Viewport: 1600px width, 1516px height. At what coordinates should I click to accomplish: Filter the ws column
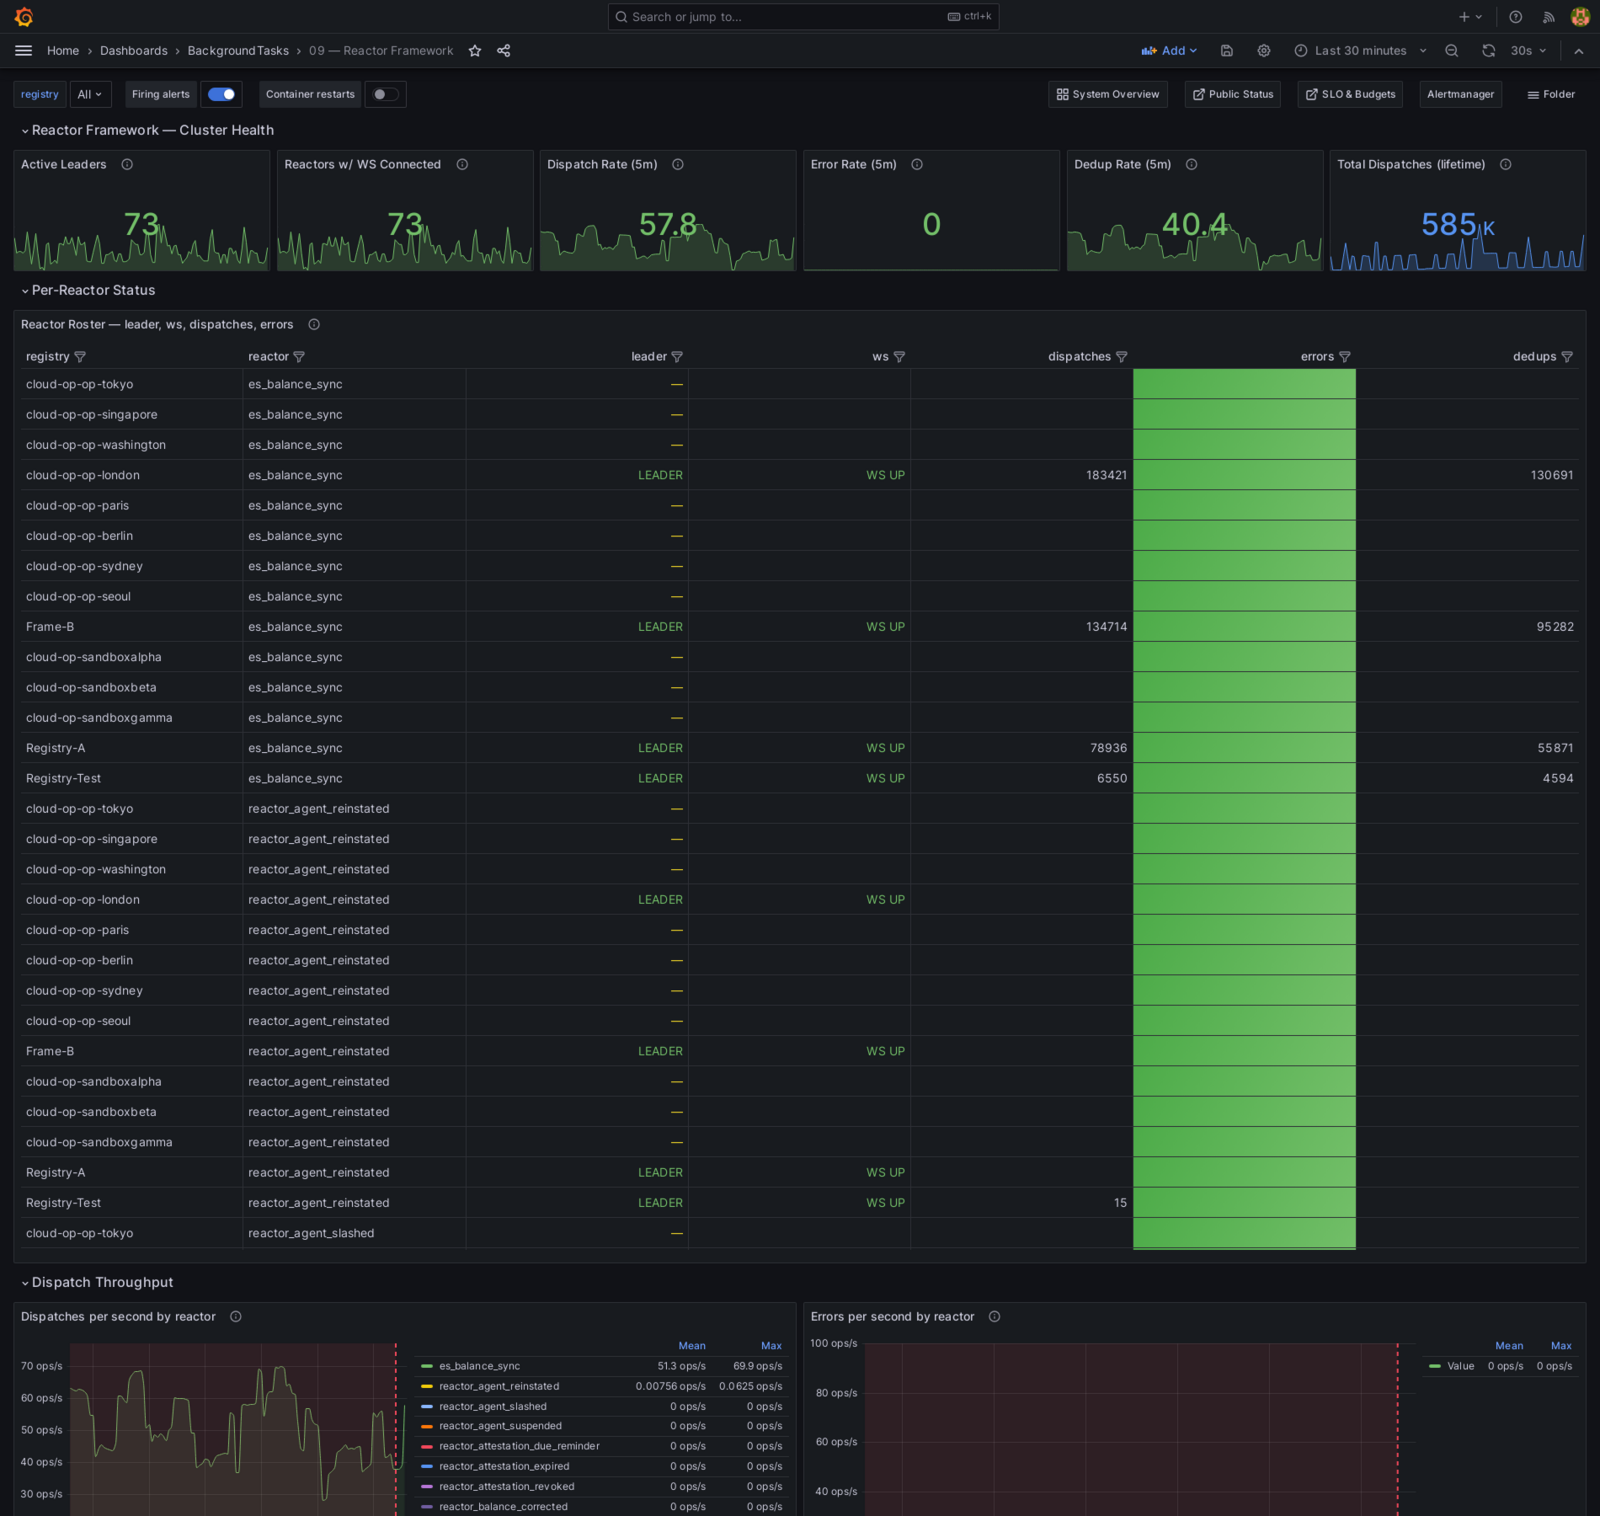click(x=899, y=357)
